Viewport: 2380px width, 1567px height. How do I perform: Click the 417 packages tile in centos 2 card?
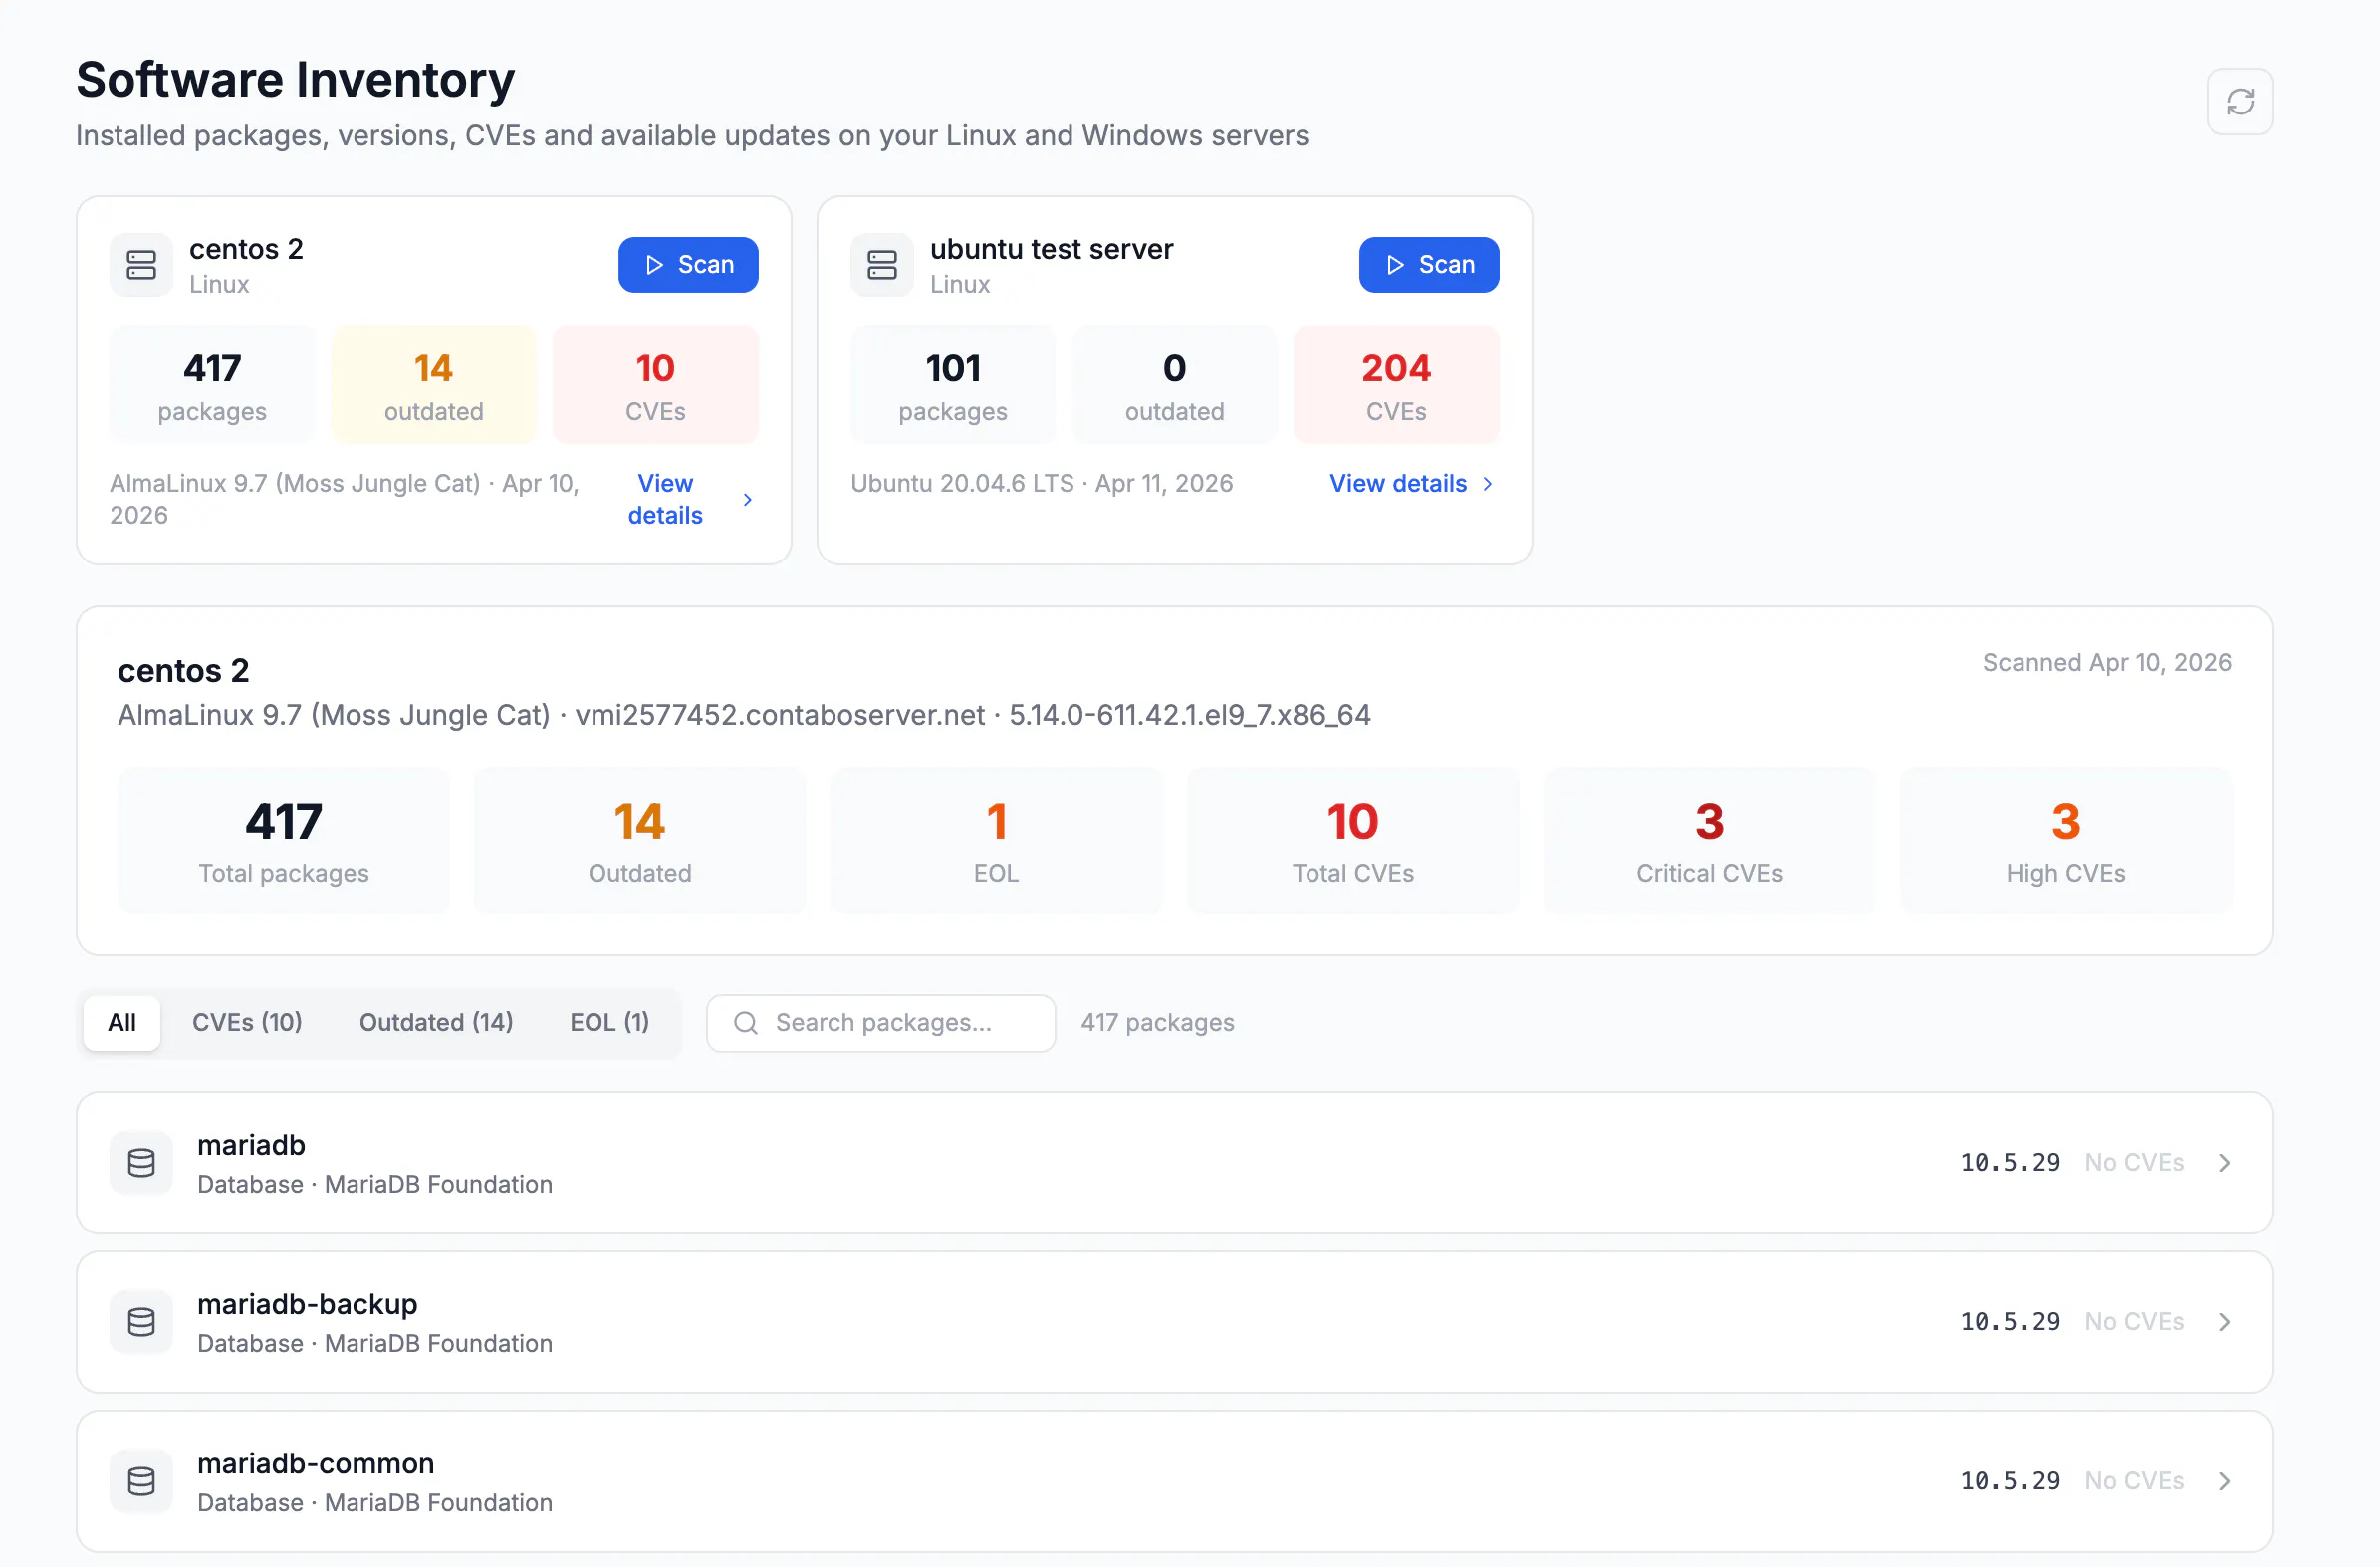tap(212, 384)
